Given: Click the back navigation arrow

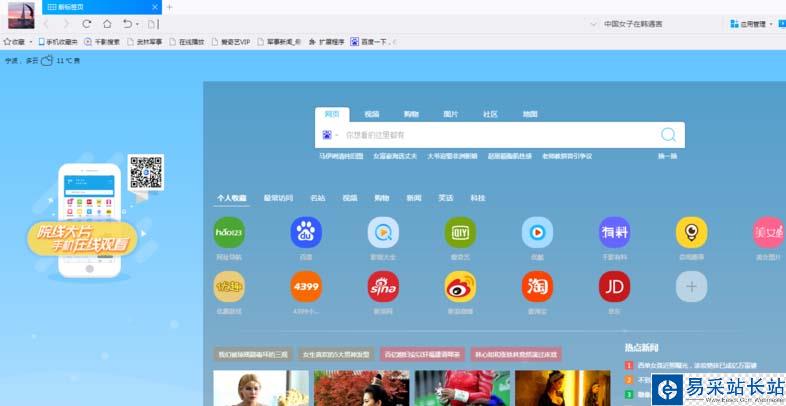Looking at the screenshot, I should point(46,24).
